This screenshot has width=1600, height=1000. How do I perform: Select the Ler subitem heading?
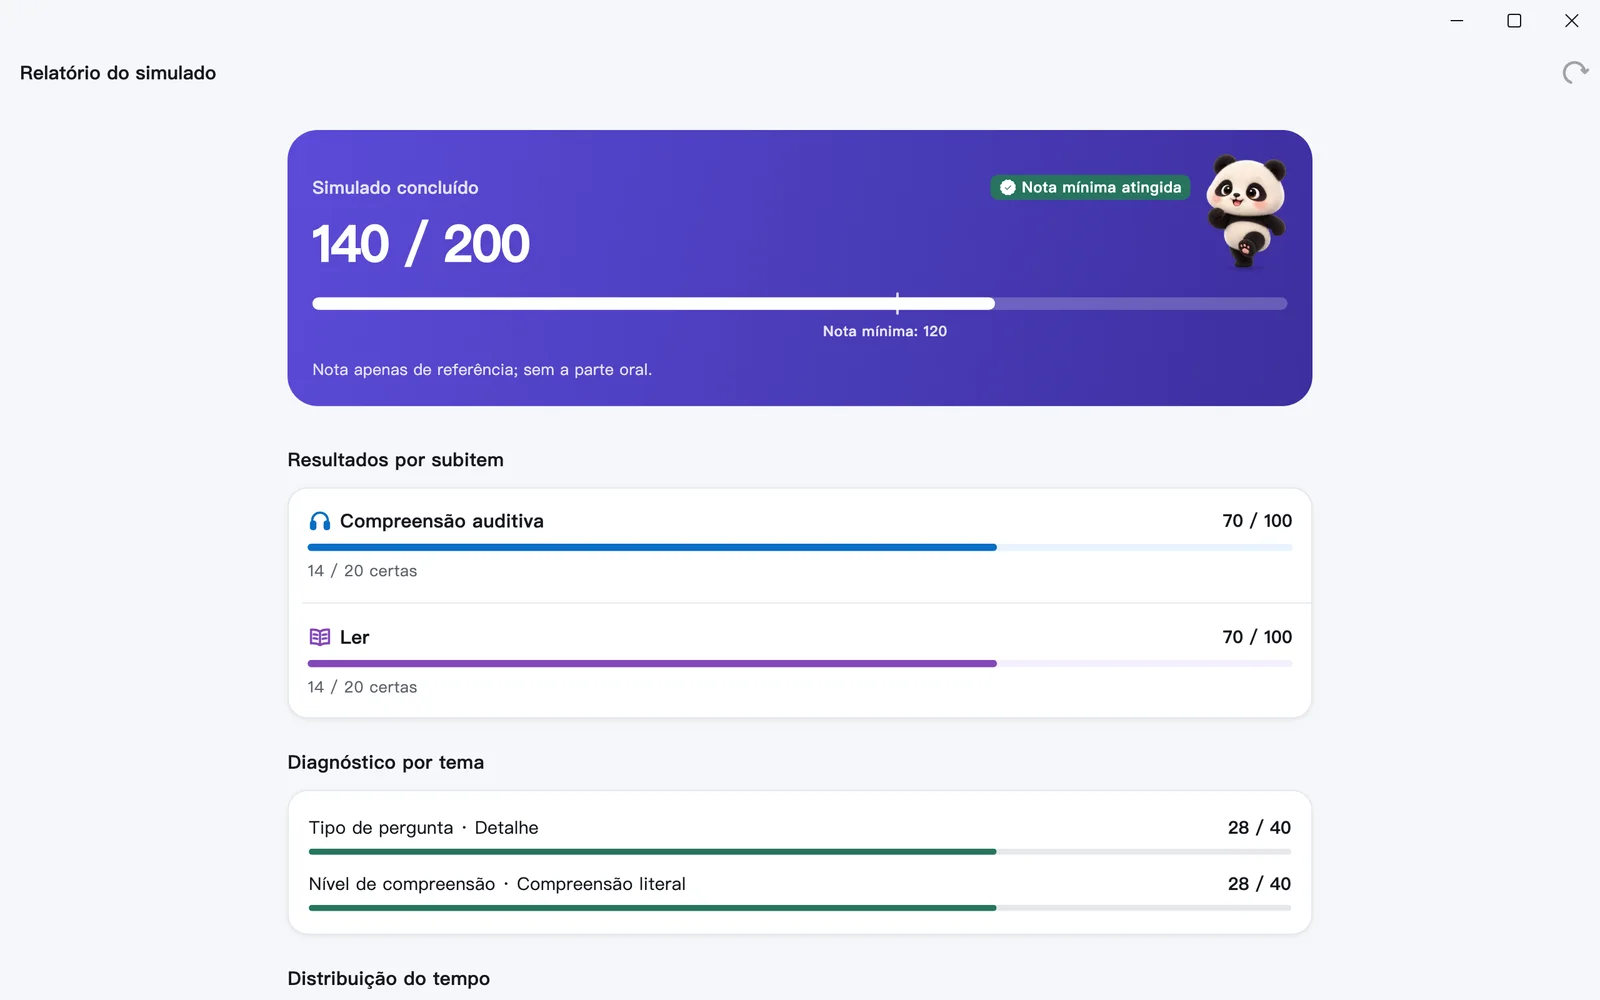pos(354,637)
